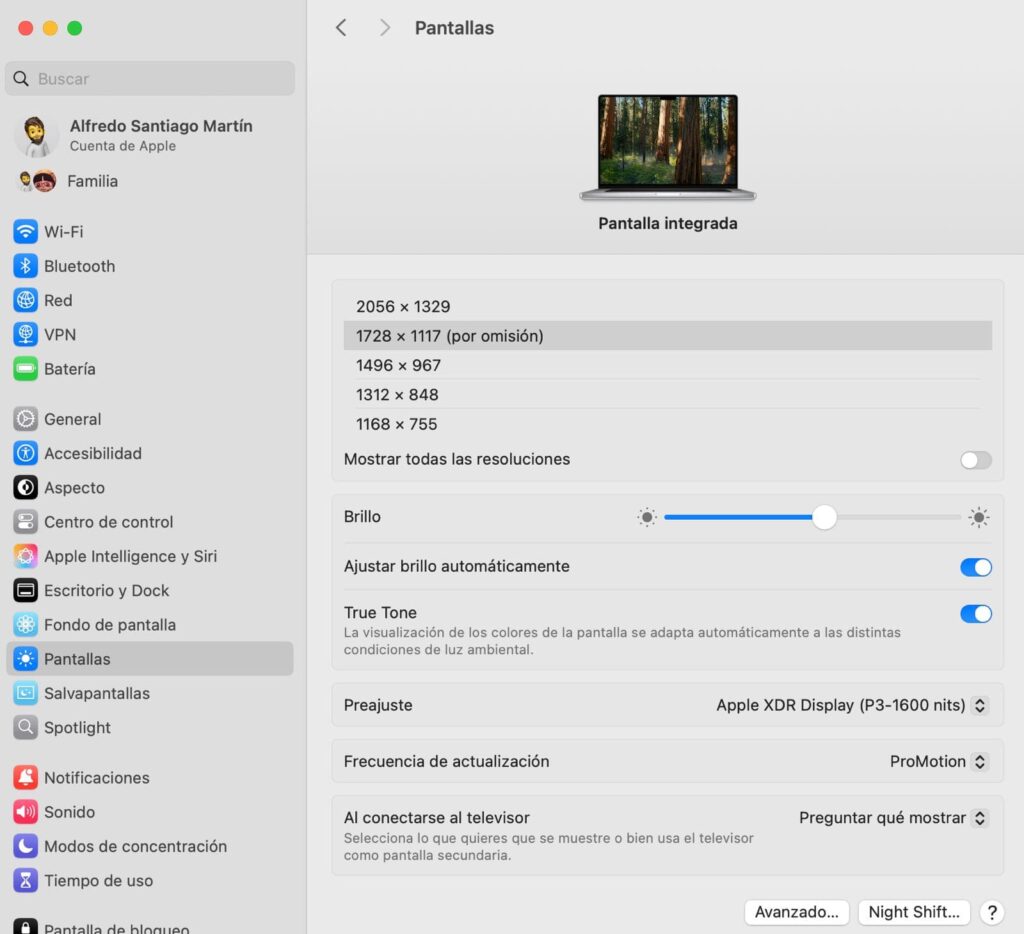
Task: Turn off the True Tone switch
Action: point(976,613)
